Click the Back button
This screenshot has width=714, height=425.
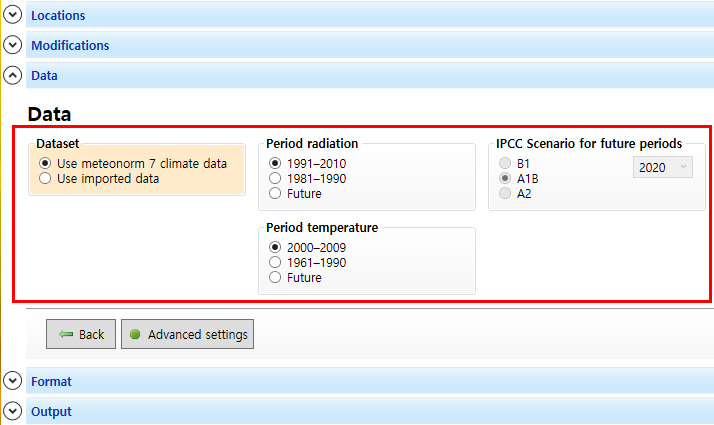point(81,334)
